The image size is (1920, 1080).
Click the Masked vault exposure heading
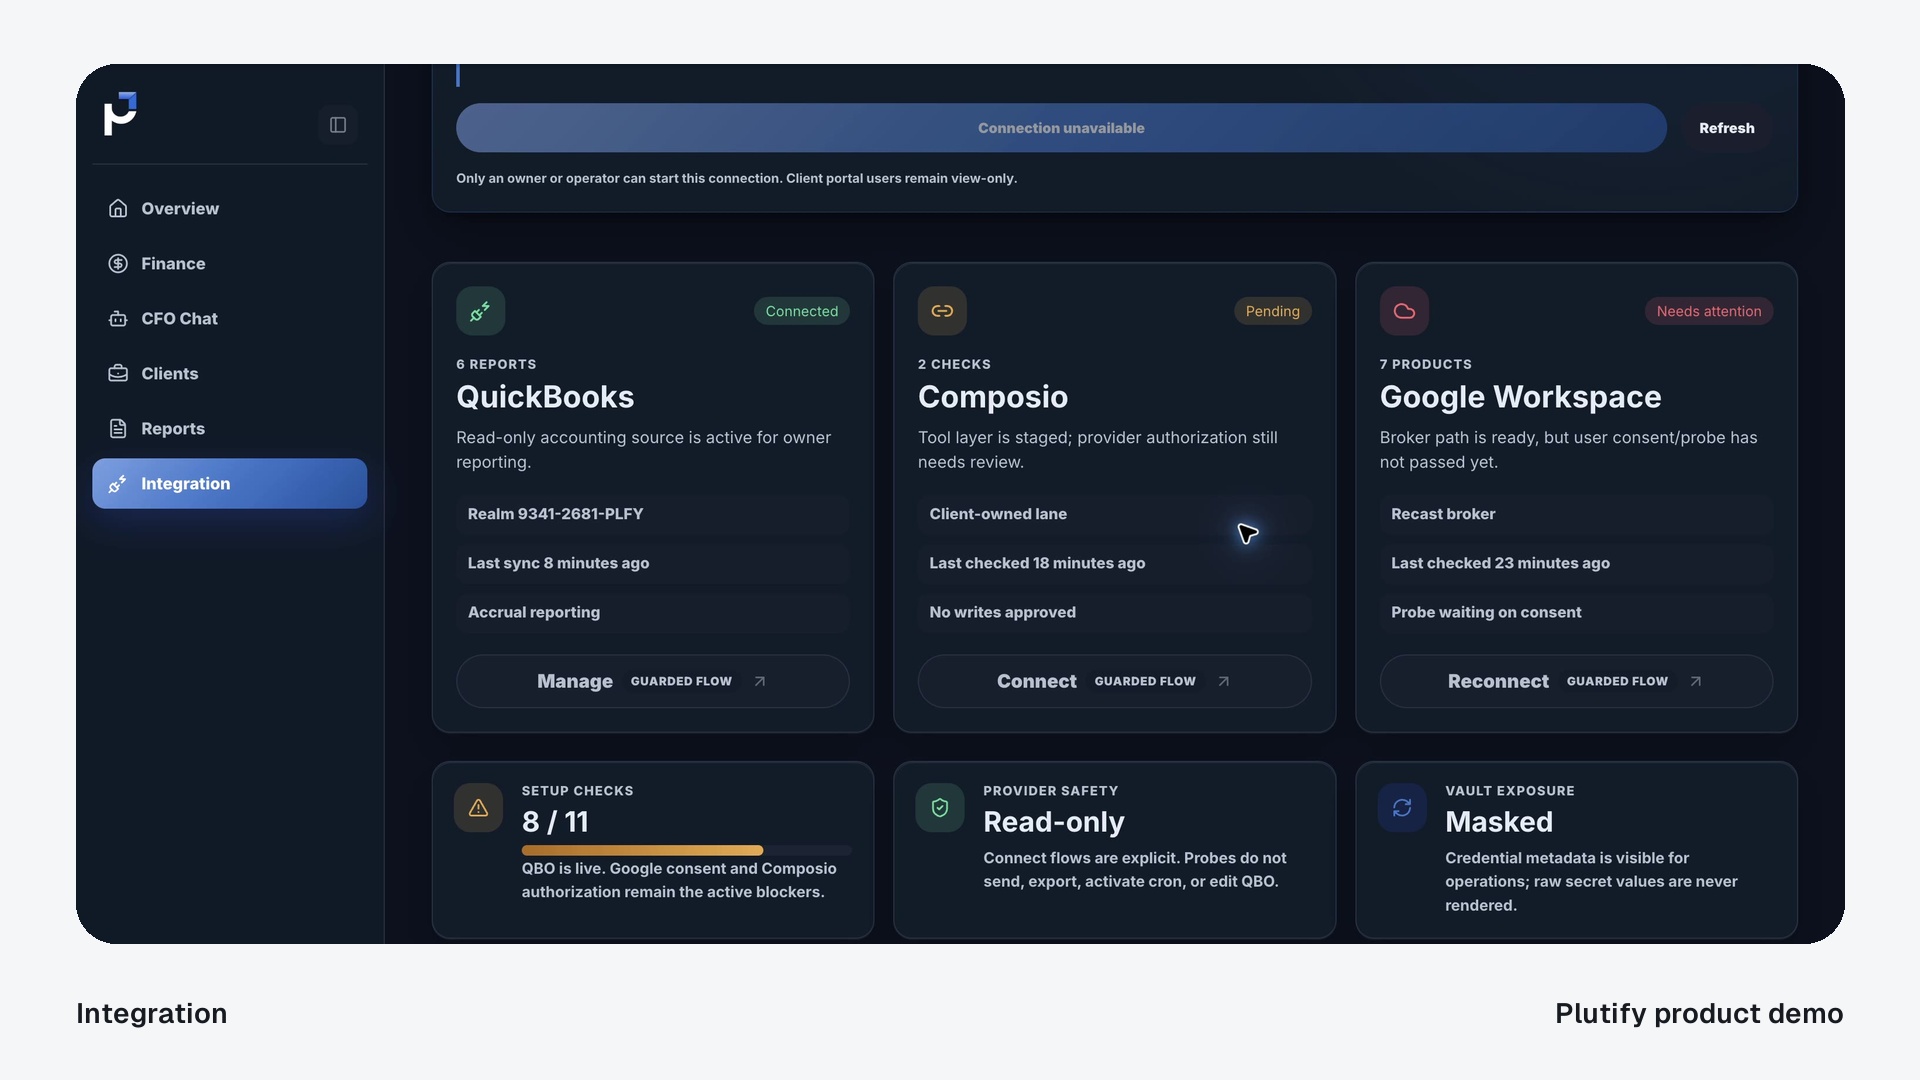click(1499, 822)
